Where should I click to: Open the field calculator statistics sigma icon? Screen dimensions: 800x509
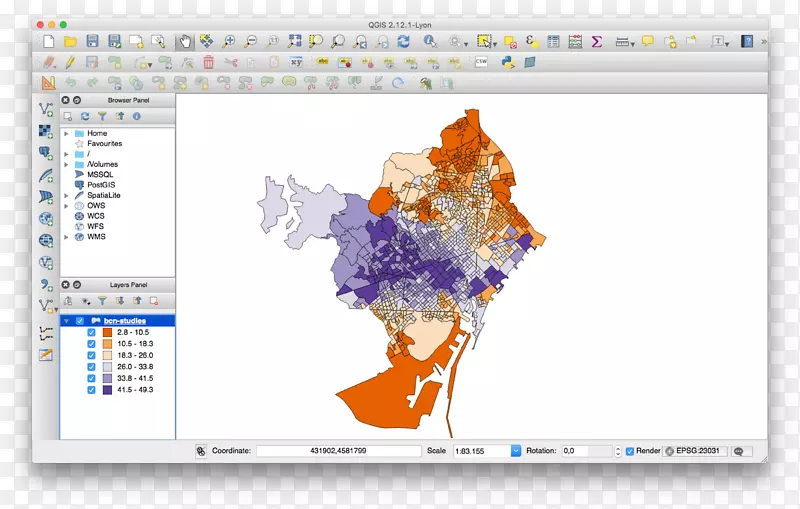click(597, 42)
